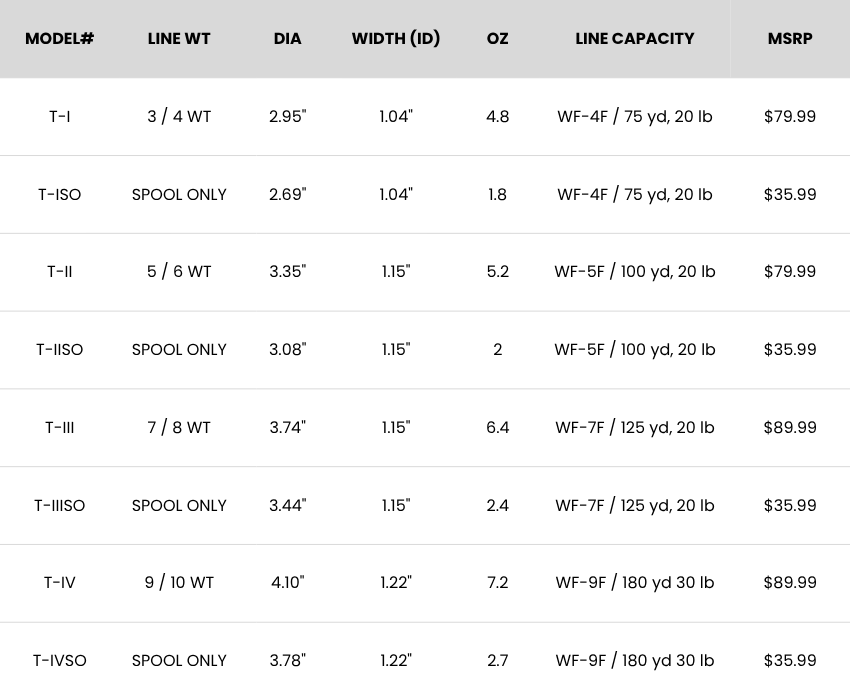Screen dimensions: 850x700
Task: Click the MSRP column header
Action: (790, 39)
